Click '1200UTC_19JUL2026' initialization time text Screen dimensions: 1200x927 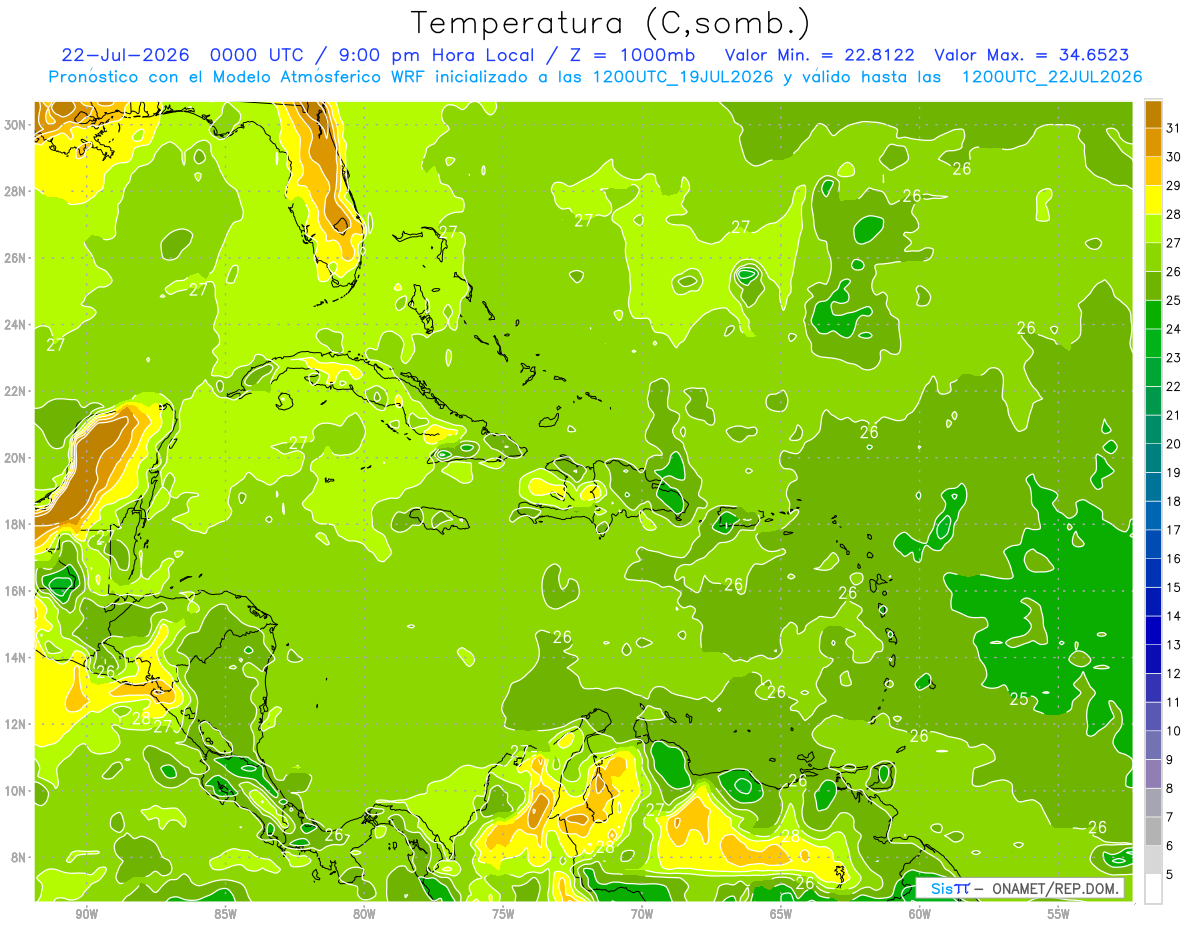pyautogui.click(x=683, y=77)
